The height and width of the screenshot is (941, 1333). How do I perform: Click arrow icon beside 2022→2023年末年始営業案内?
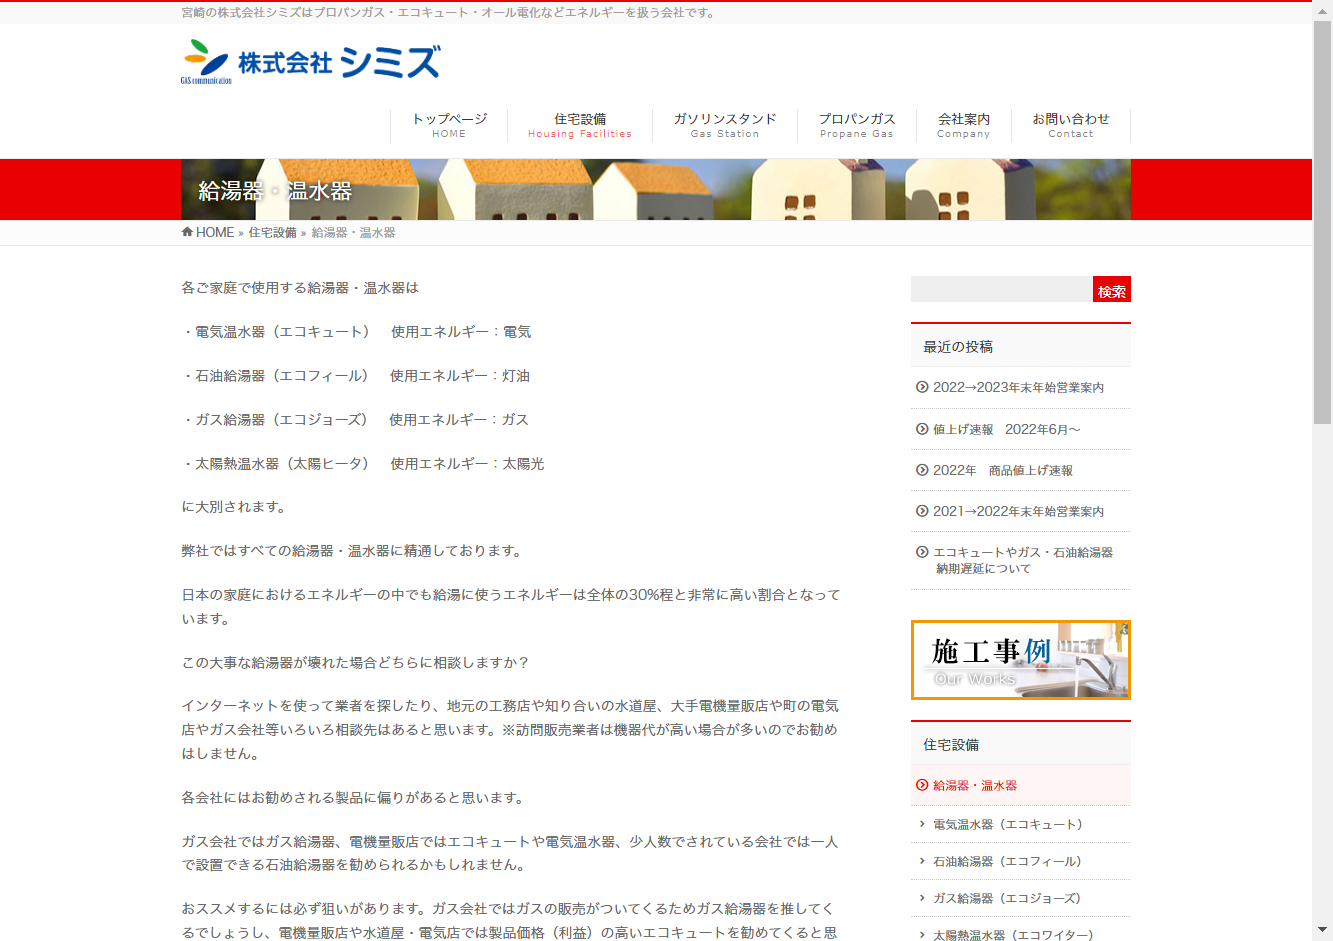pos(922,387)
